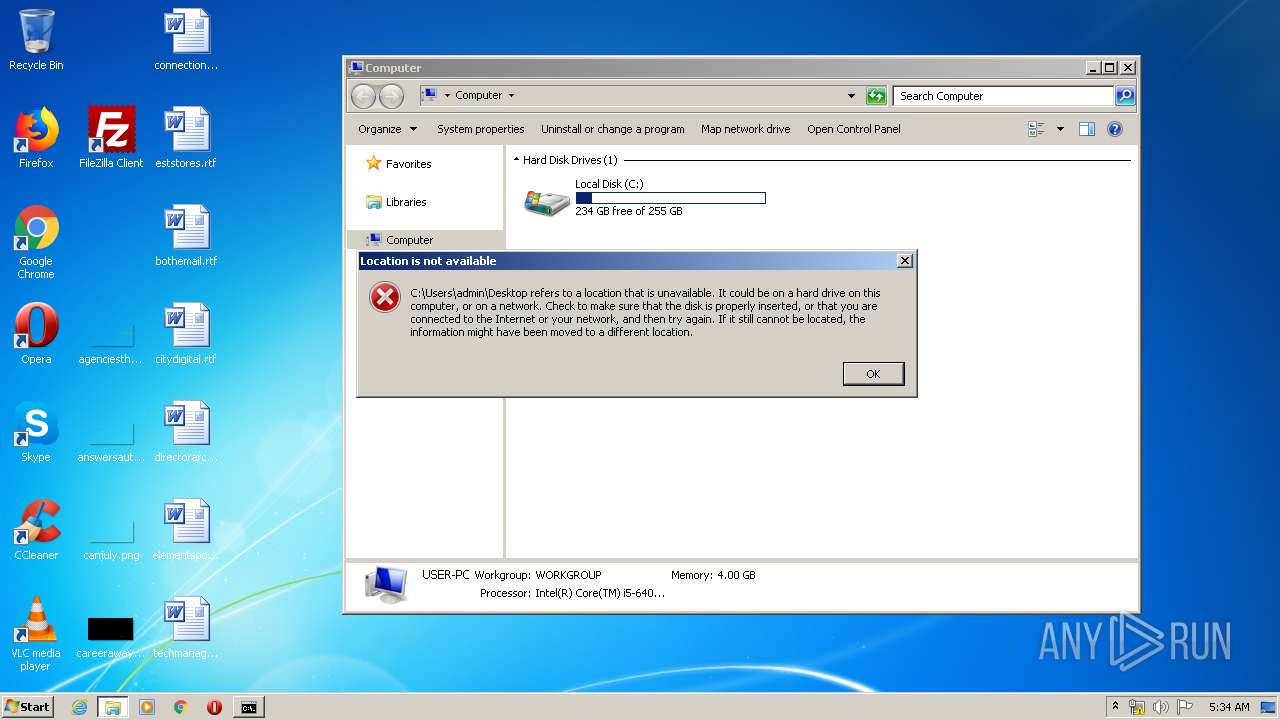
Task: Close the Location is not available dialog
Action: 904,261
